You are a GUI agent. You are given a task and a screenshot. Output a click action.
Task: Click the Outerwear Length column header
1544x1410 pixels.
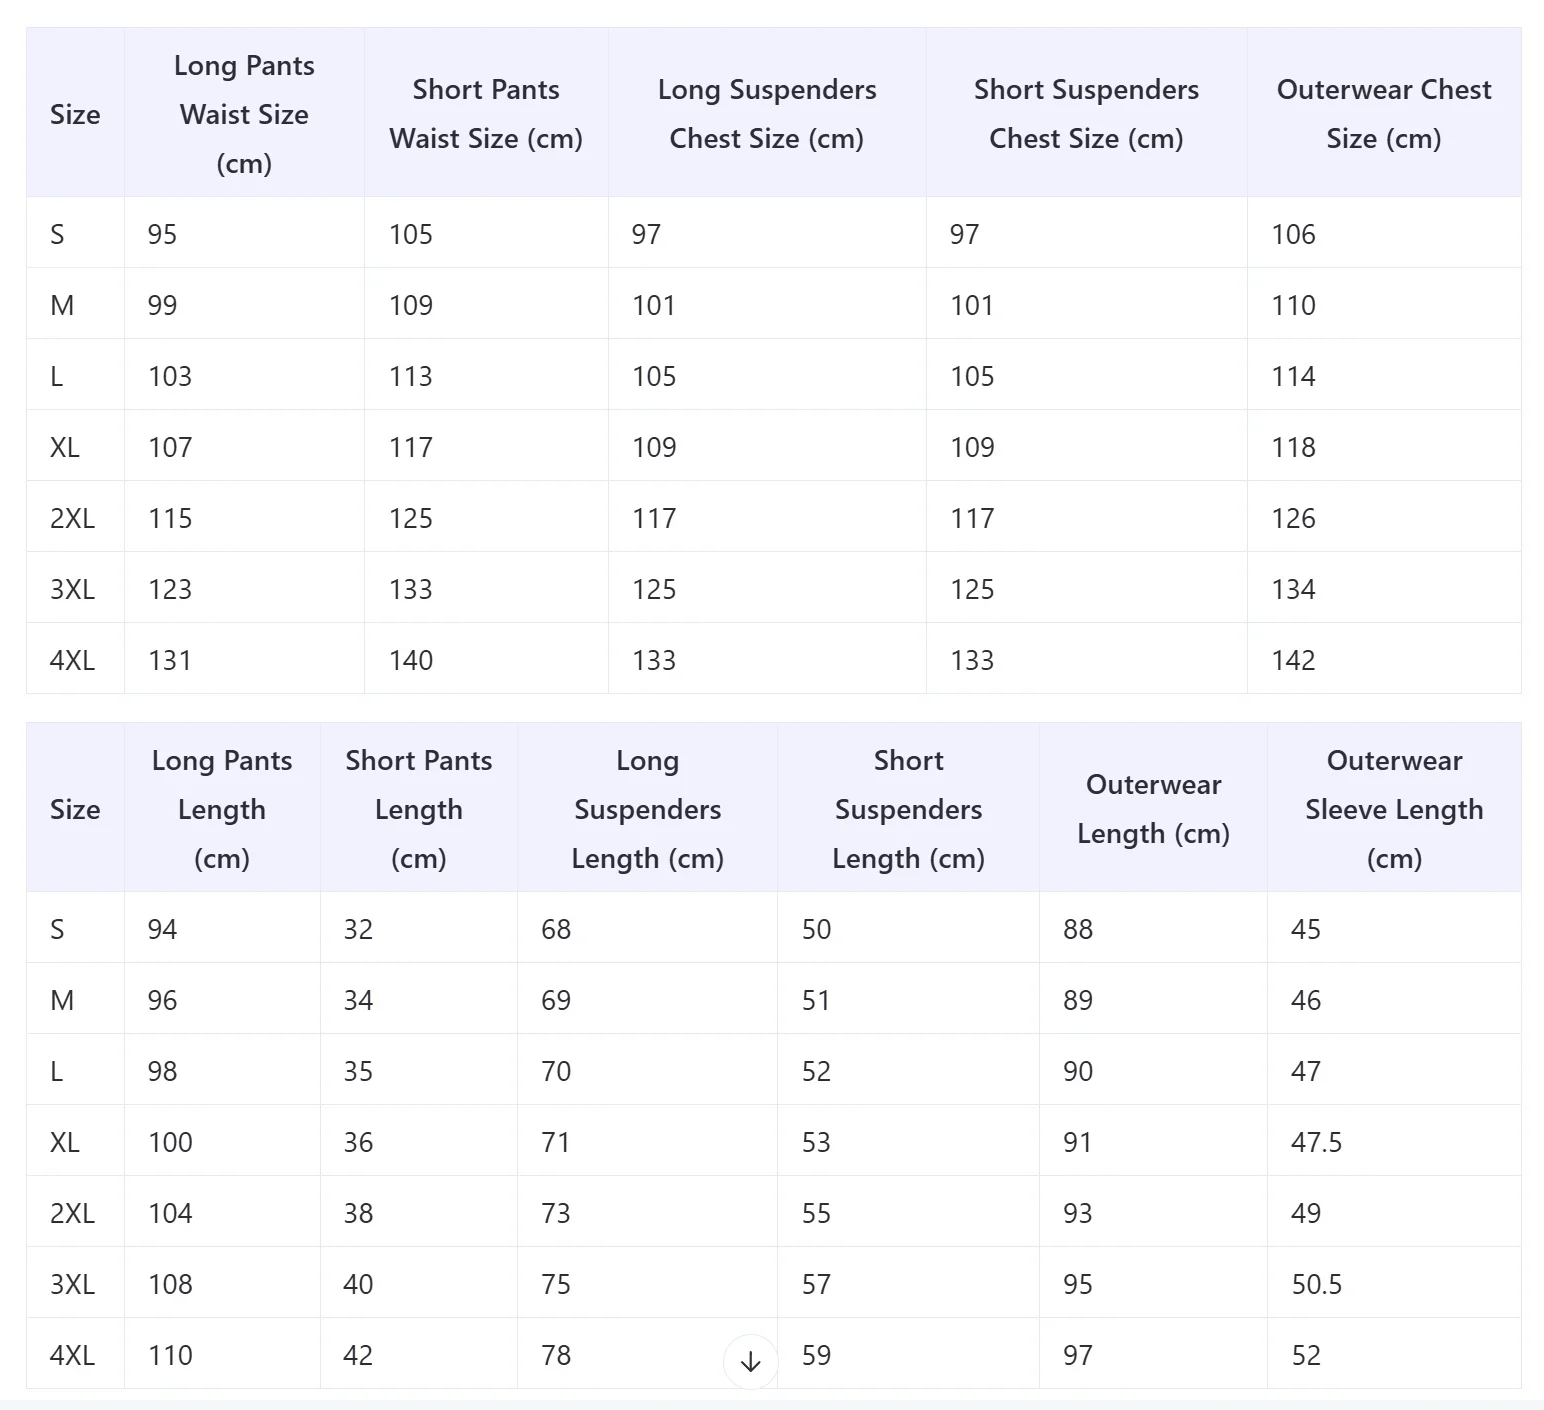pyautogui.click(x=1153, y=808)
